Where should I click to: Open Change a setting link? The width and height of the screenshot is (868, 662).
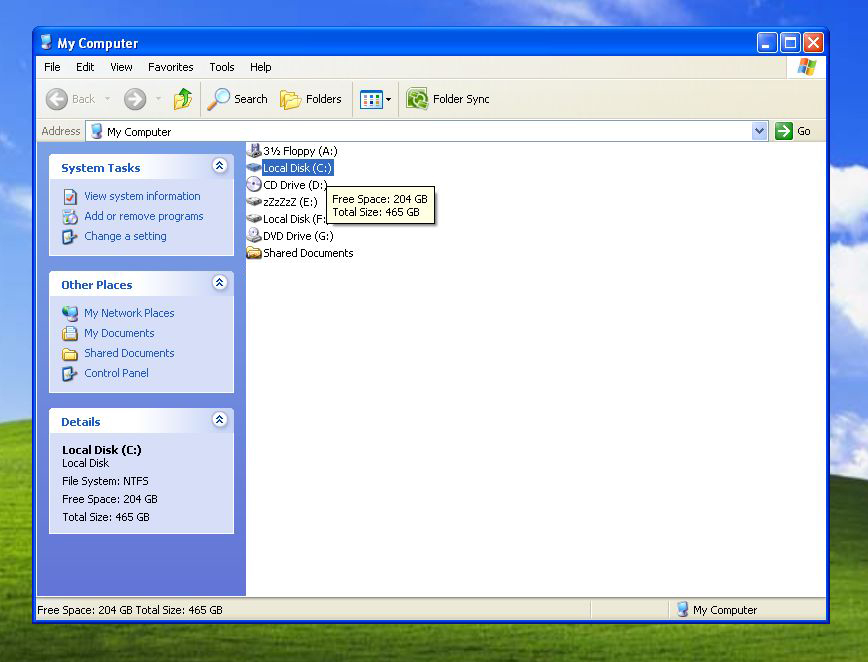click(x=125, y=236)
